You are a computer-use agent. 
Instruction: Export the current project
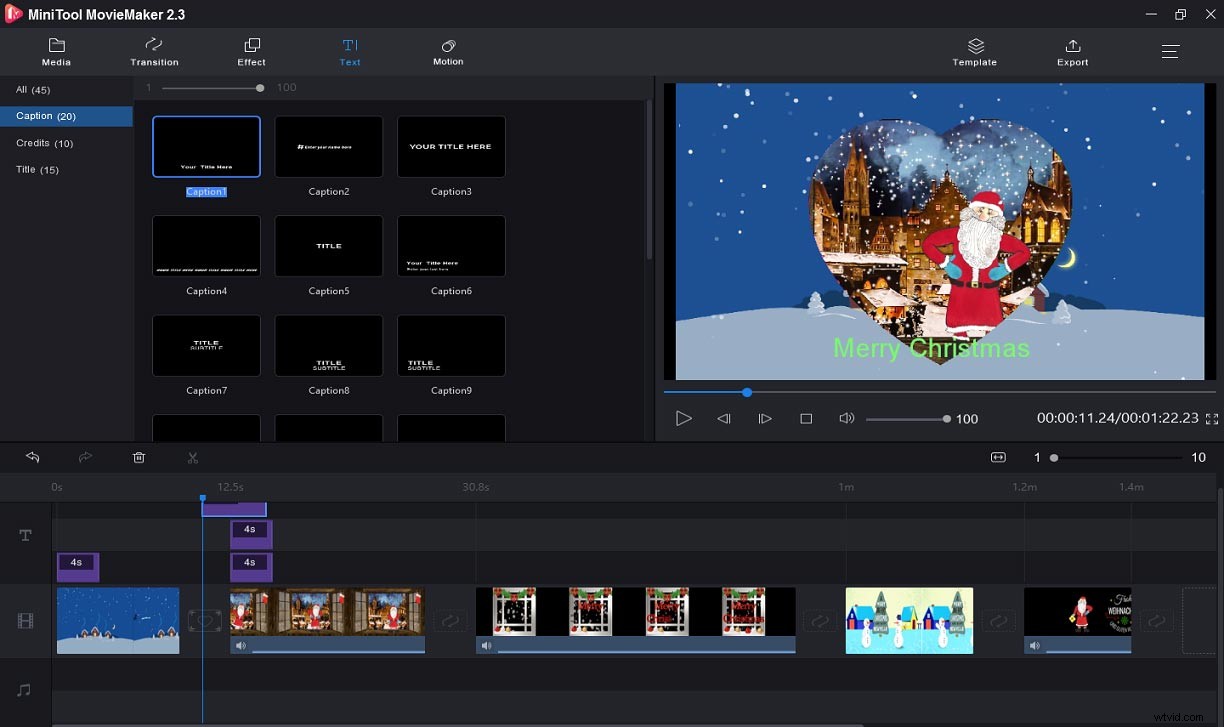(x=1072, y=51)
